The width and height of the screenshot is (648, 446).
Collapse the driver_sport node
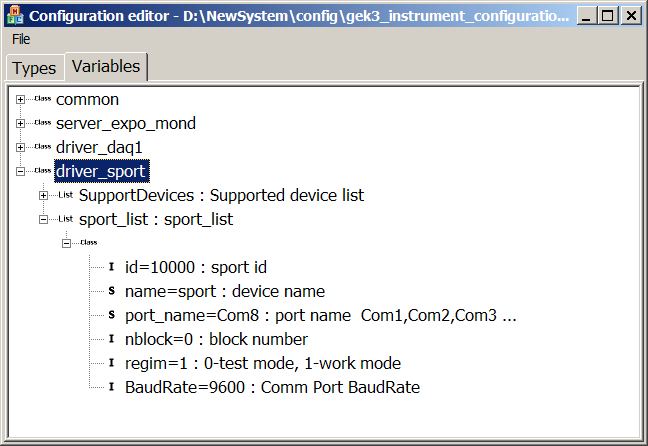tap(21, 172)
